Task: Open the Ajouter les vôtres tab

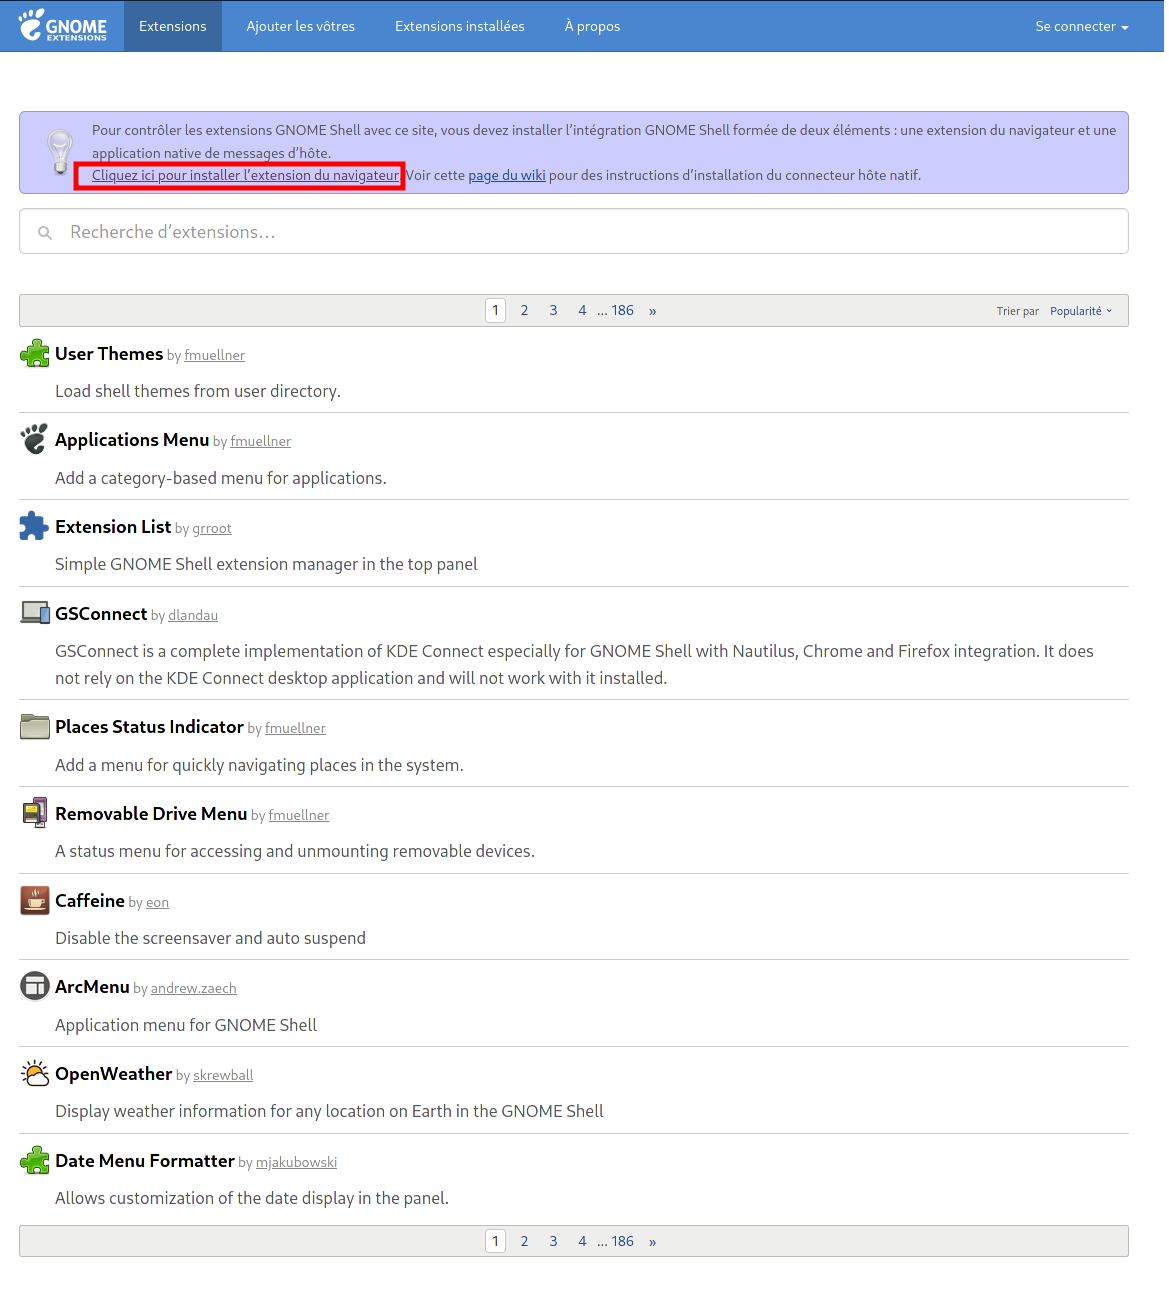Action: point(301,27)
